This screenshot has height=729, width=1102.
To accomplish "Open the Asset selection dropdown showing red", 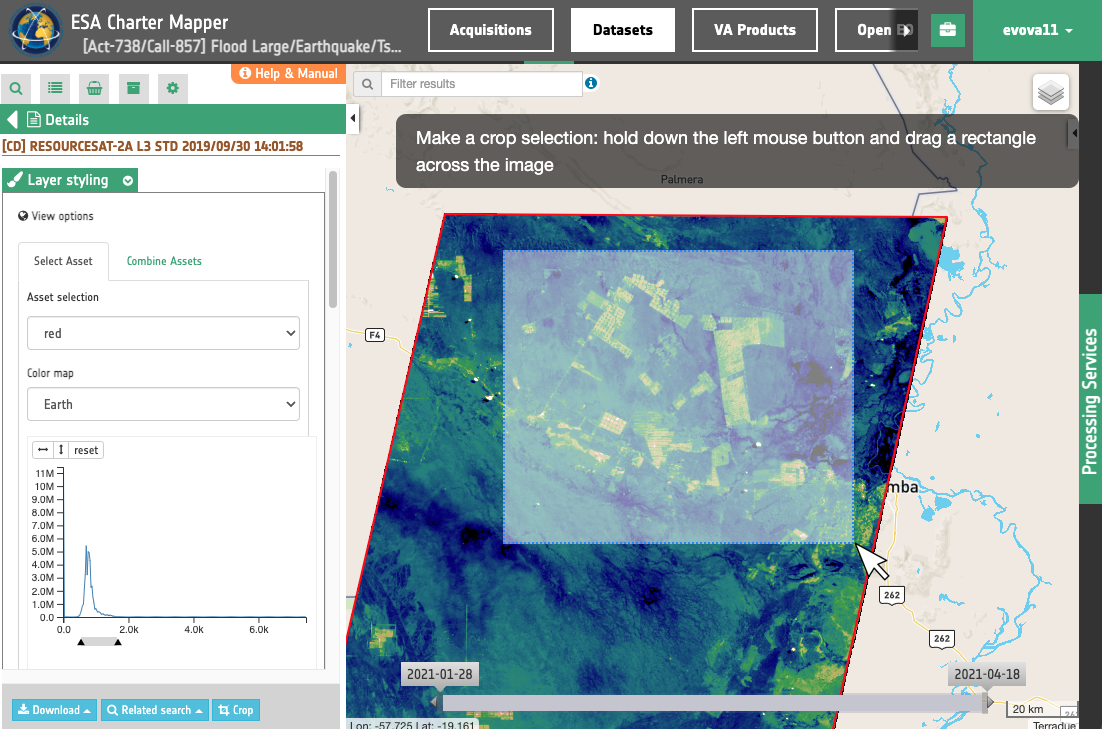I will click(163, 333).
